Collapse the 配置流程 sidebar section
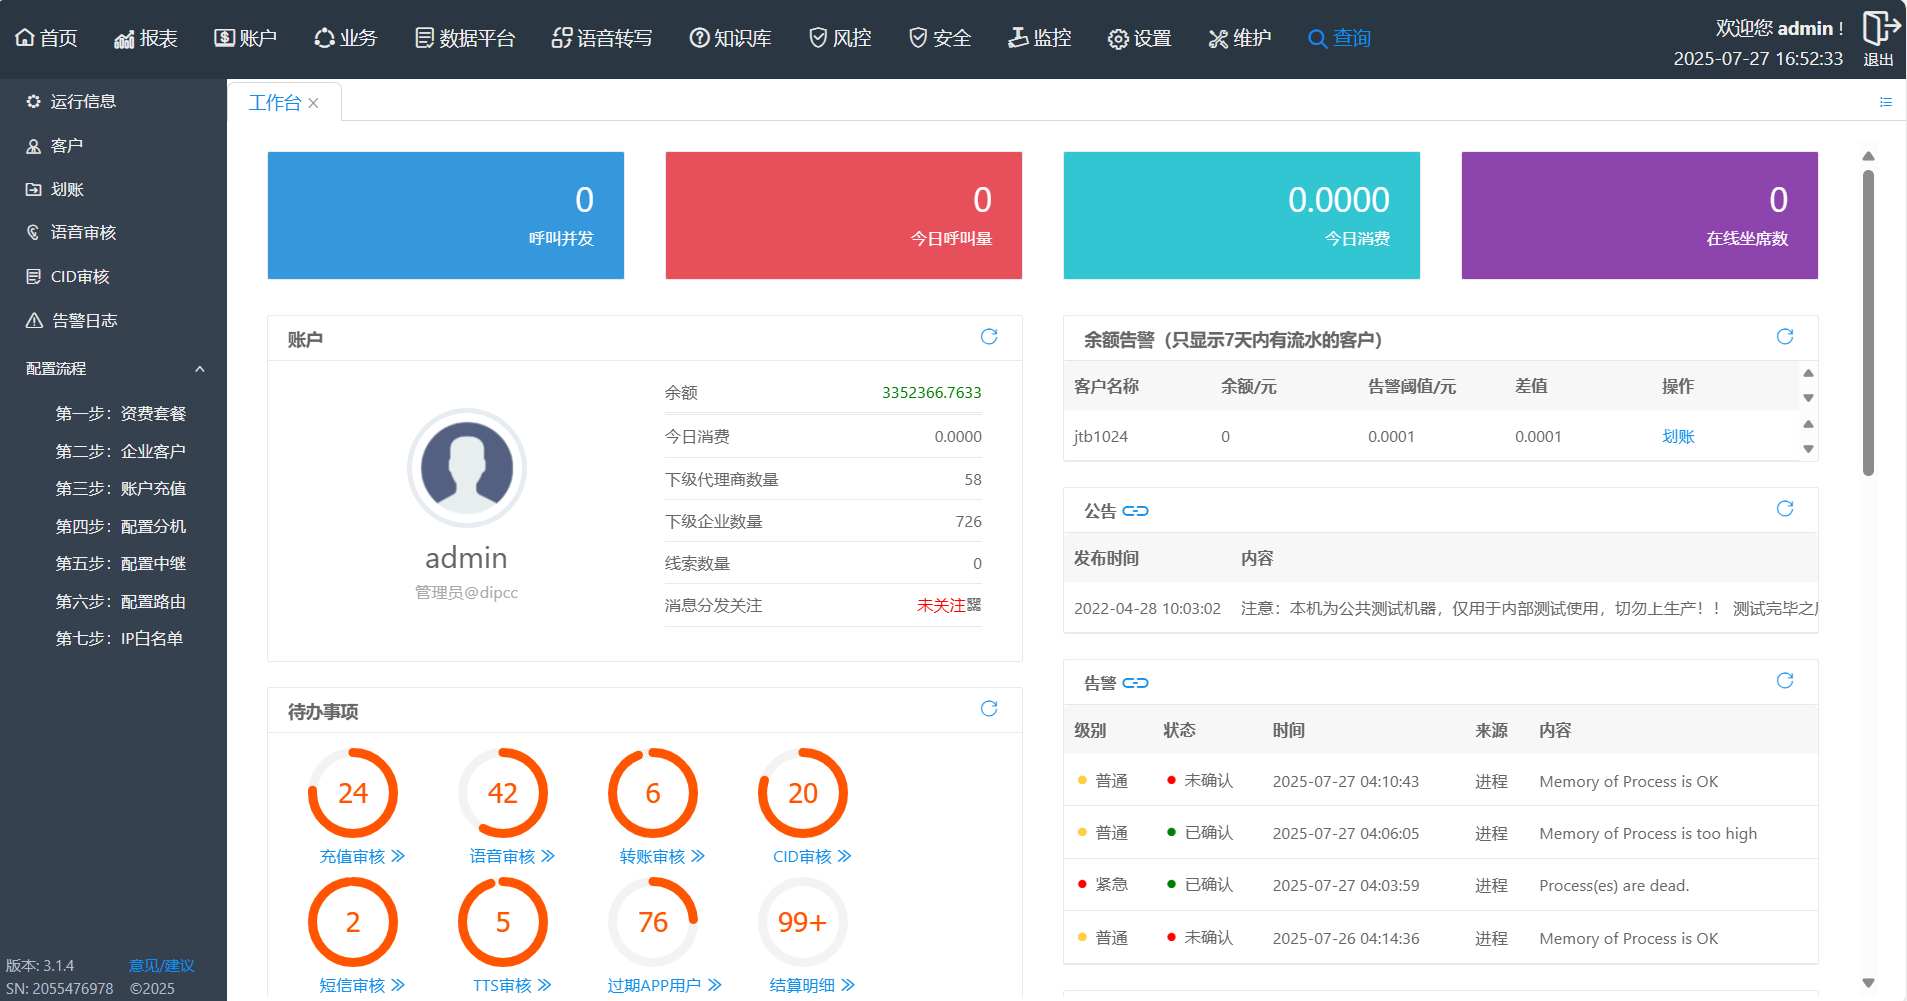Viewport: 1907px width, 1001px height. [199, 369]
